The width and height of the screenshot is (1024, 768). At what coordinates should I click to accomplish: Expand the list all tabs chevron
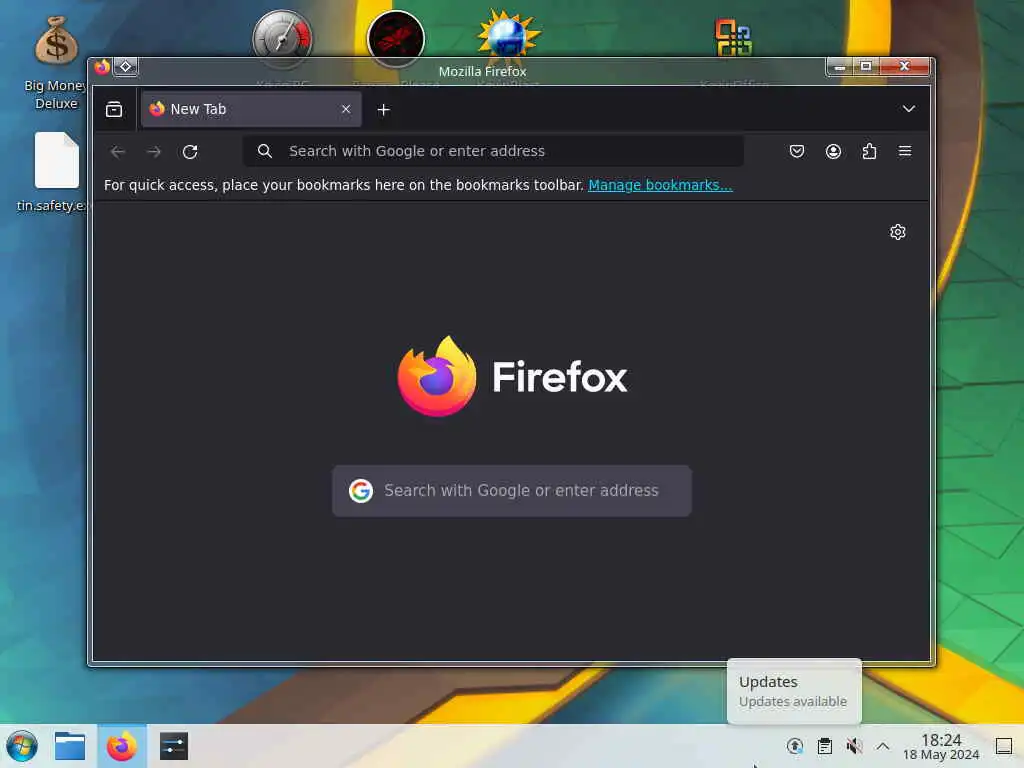(908, 109)
